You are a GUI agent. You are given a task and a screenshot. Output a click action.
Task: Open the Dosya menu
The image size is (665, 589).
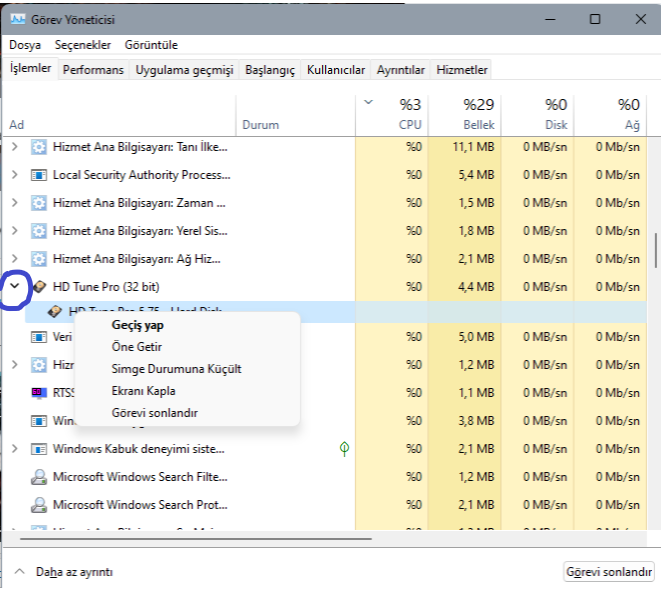(x=25, y=45)
